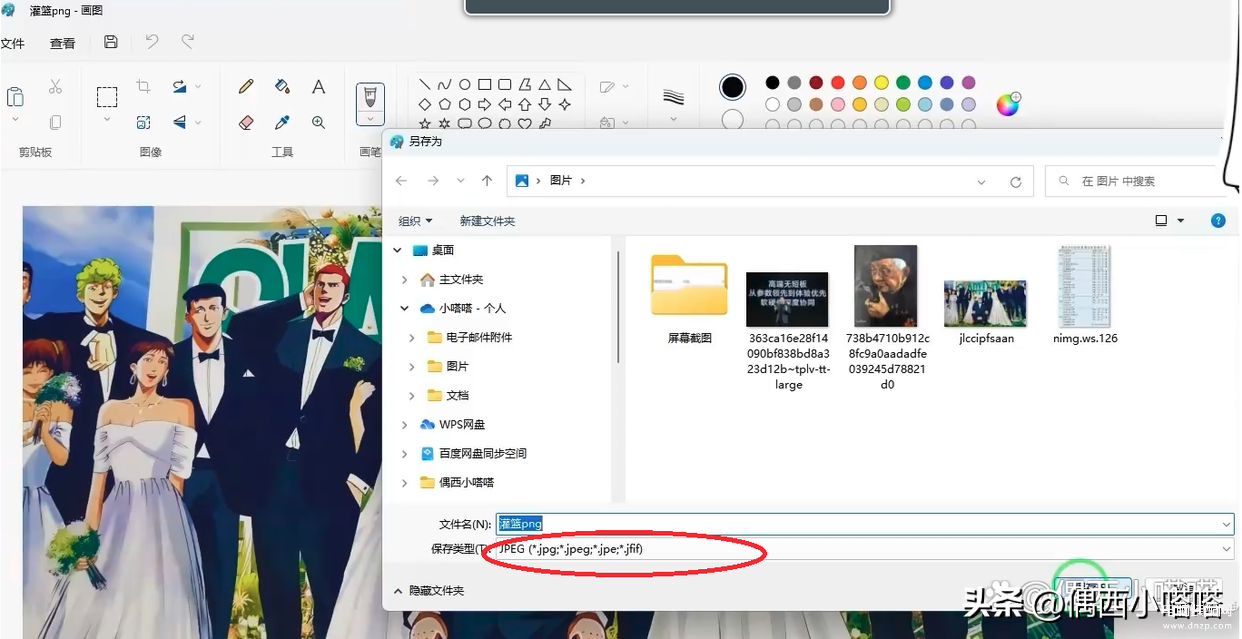Screen dimensions: 1242x639
Task: Select the Color picker eyedropper tool
Action: 282,122
